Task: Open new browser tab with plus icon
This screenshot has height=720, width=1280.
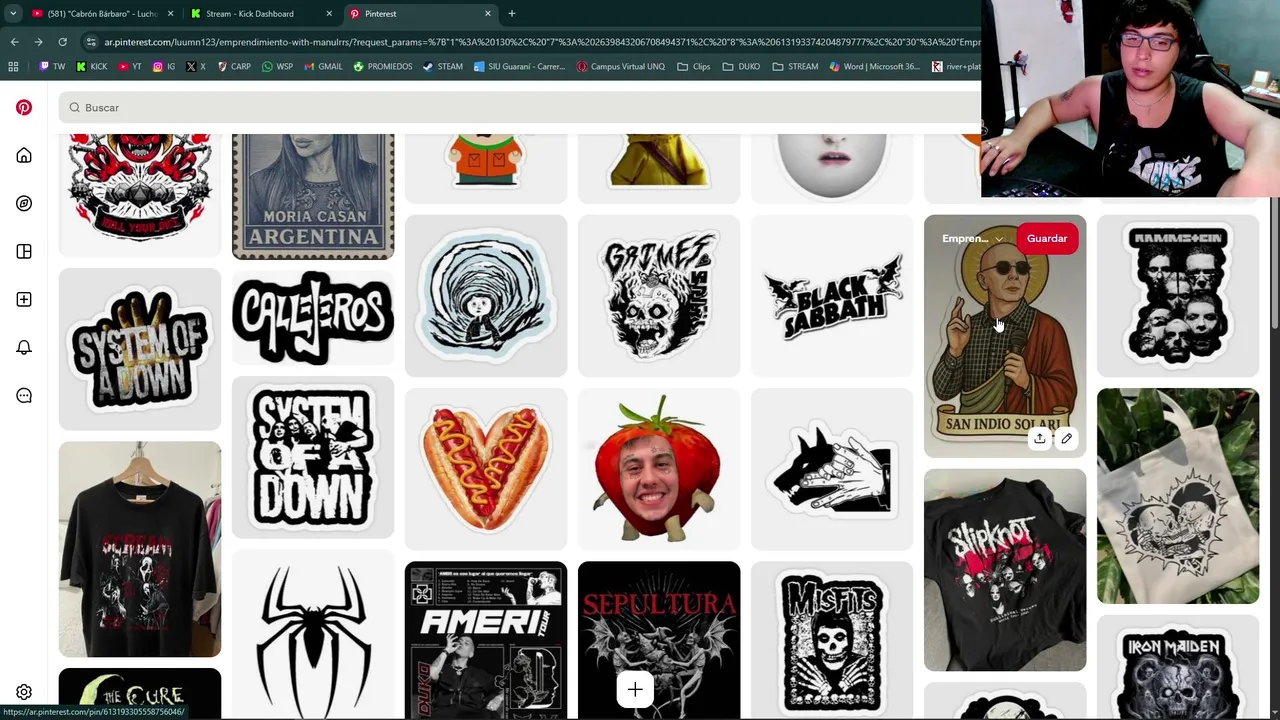Action: coord(512,13)
